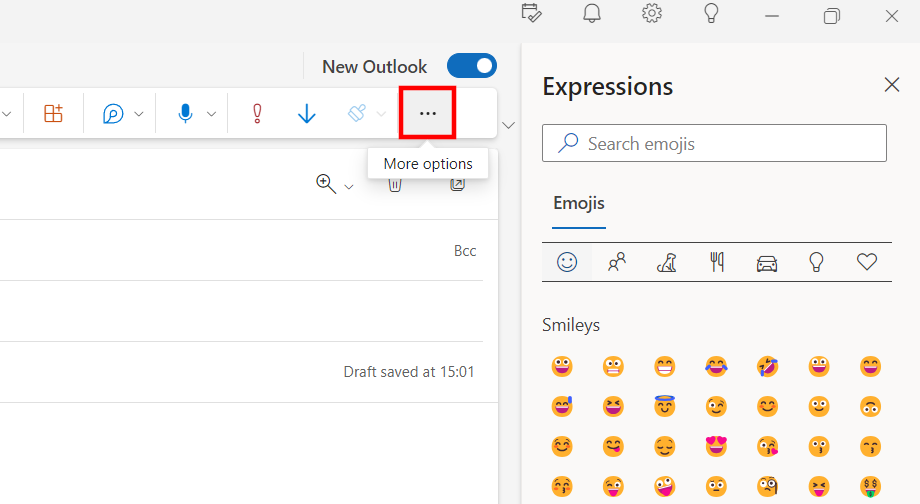Insert the flushed straight-mouth face emoji
This screenshot has width=920, height=504.
[x=716, y=486]
